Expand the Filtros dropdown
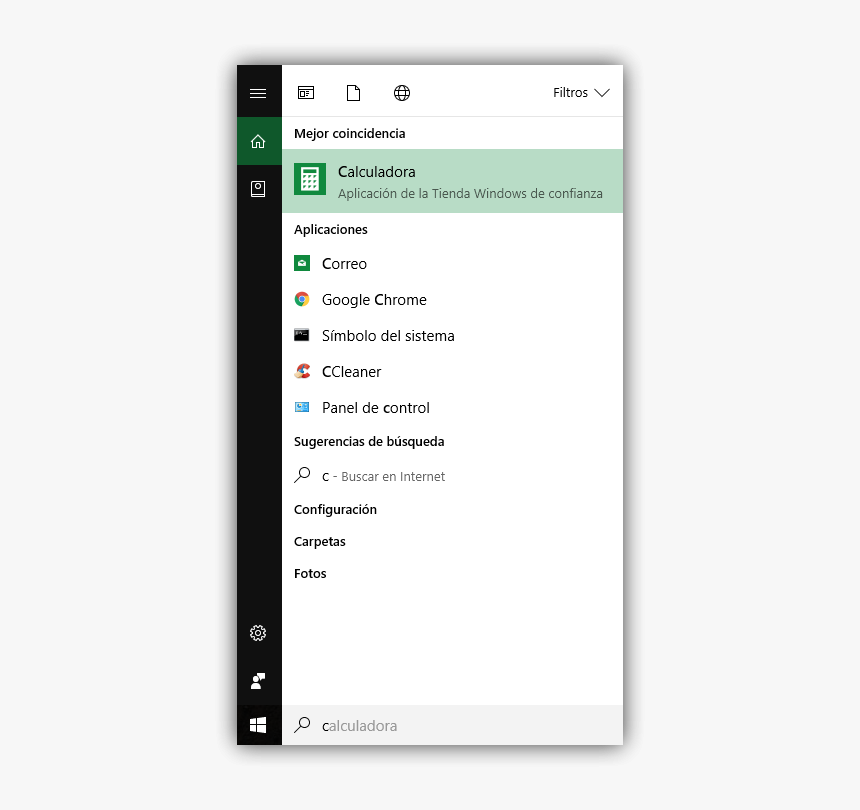860x810 pixels. (581, 92)
